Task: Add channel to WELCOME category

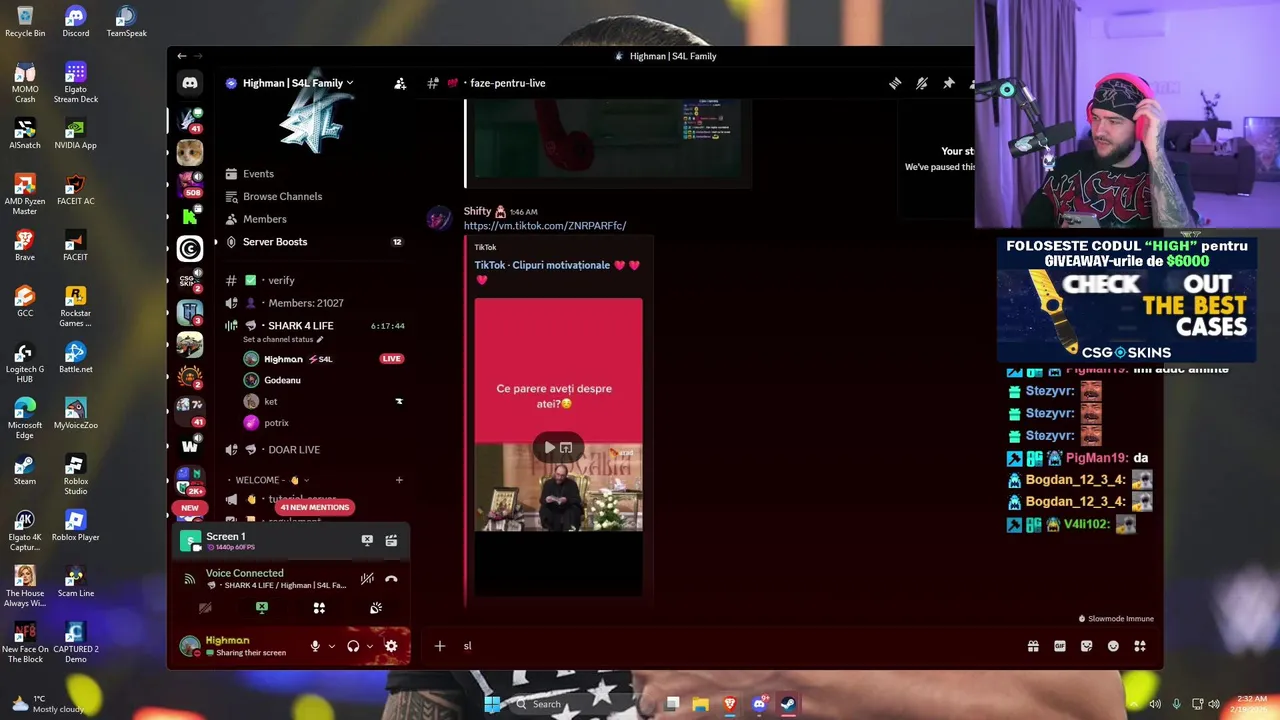Action: point(399,480)
